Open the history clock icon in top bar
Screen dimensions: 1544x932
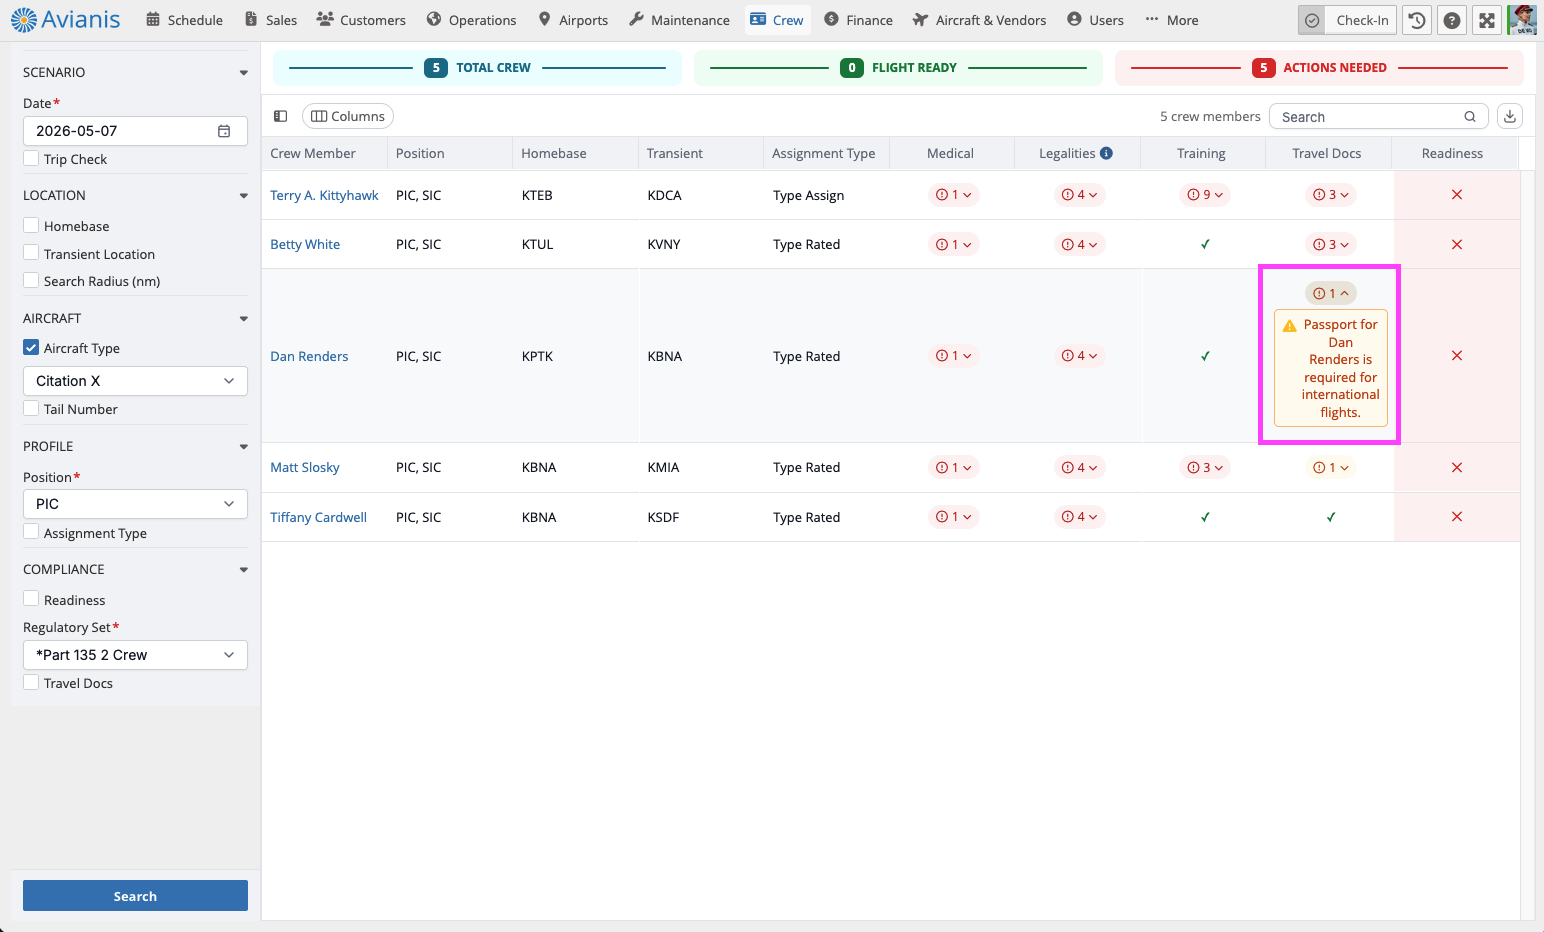pyautogui.click(x=1417, y=20)
